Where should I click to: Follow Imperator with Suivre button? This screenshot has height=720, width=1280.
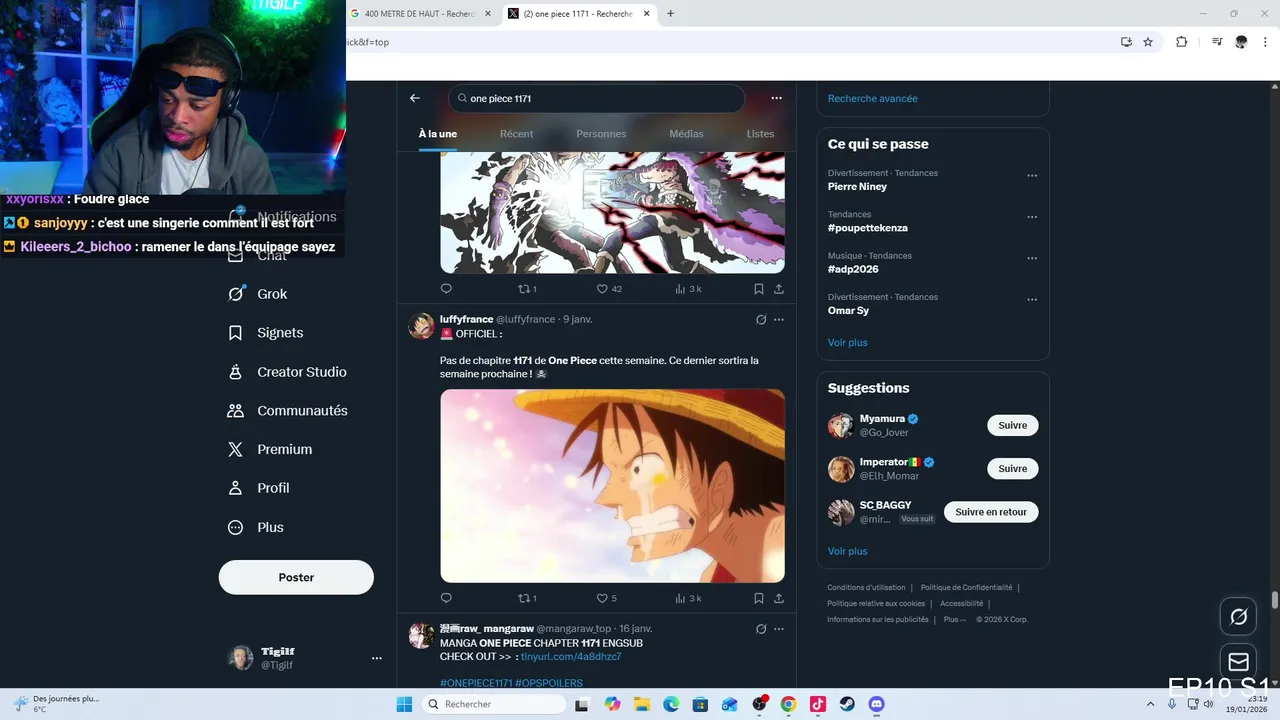tap(1013, 468)
